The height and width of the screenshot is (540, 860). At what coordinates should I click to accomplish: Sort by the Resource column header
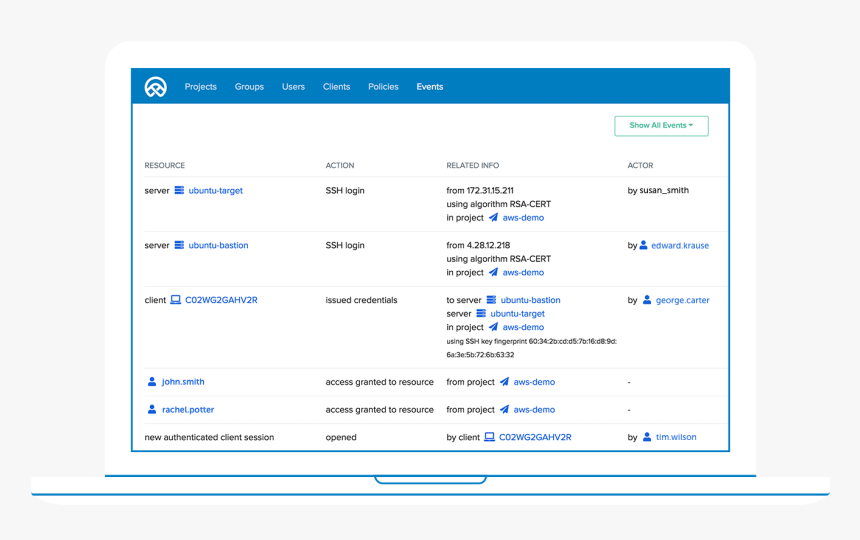[x=165, y=165]
